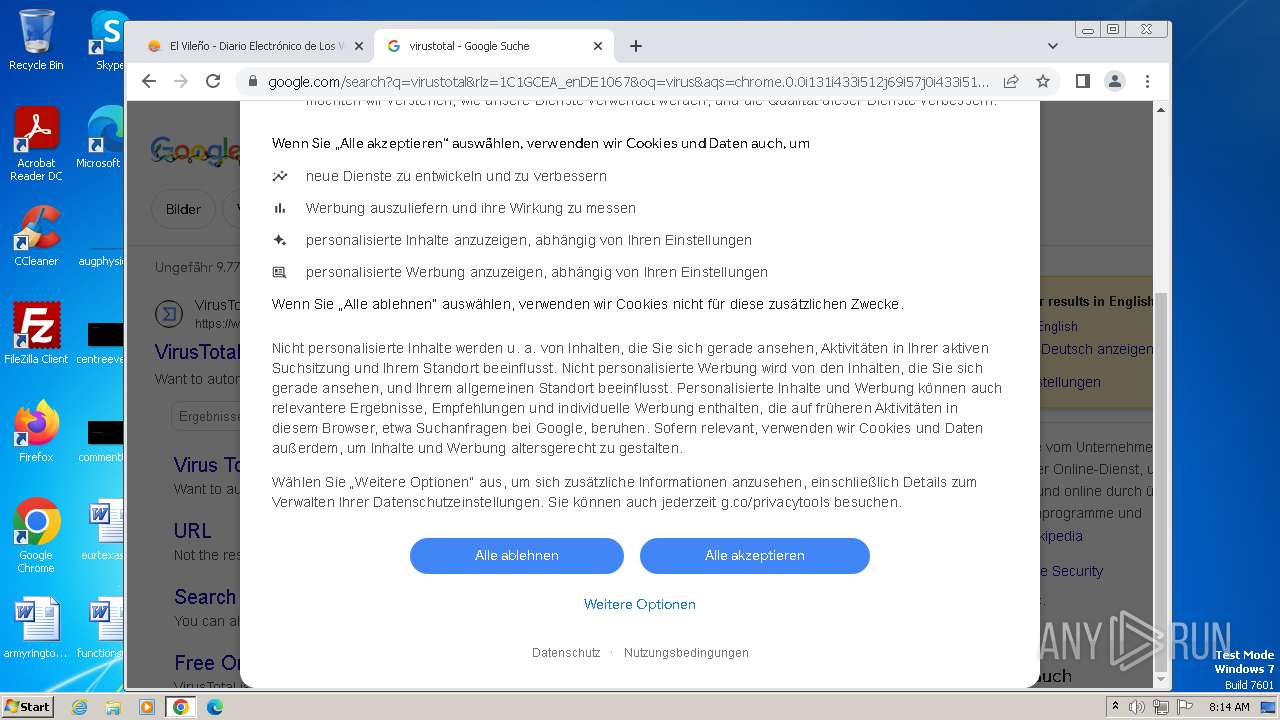The height and width of the screenshot is (720, 1280).
Task: Click the Alle ablehnen button
Action: tap(517, 556)
